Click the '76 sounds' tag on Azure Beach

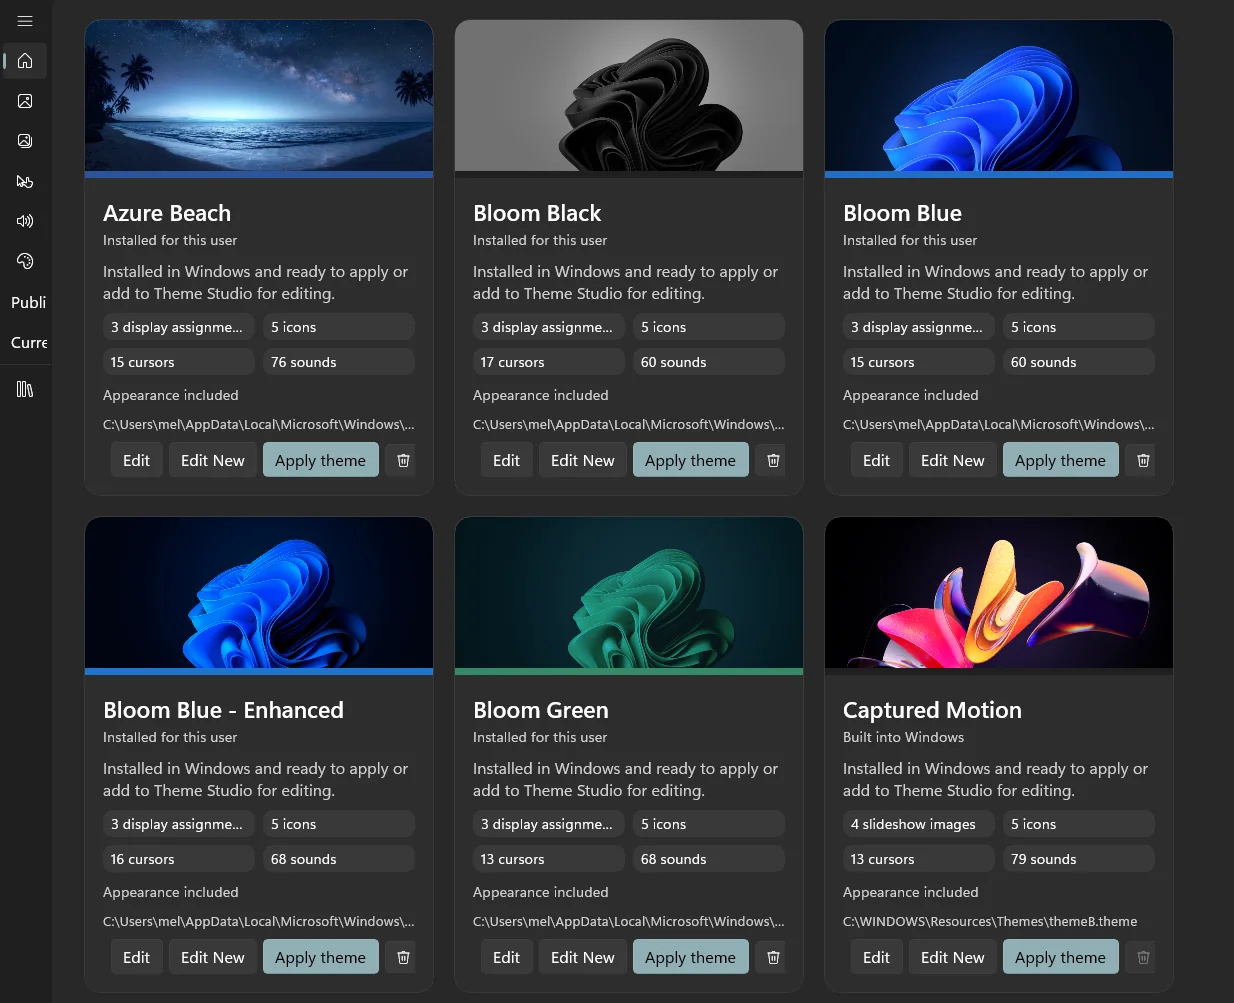339,362
